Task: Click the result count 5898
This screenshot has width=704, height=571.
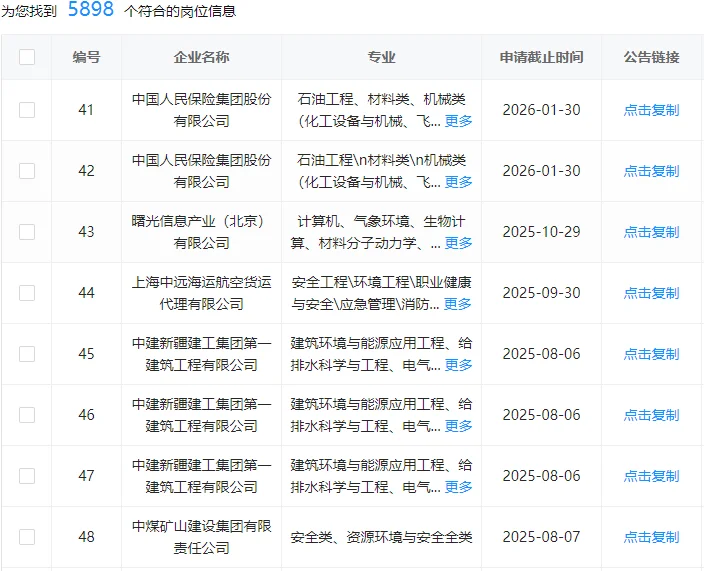Action: click(x=91, y=9)
